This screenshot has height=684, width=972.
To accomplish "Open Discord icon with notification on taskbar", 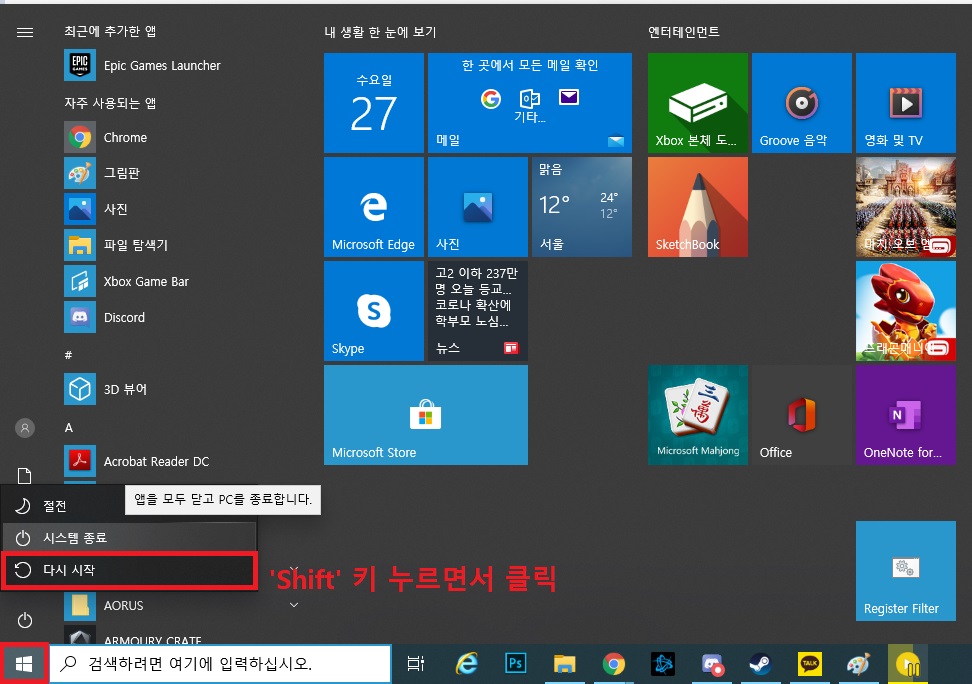I will click(712, 664).
